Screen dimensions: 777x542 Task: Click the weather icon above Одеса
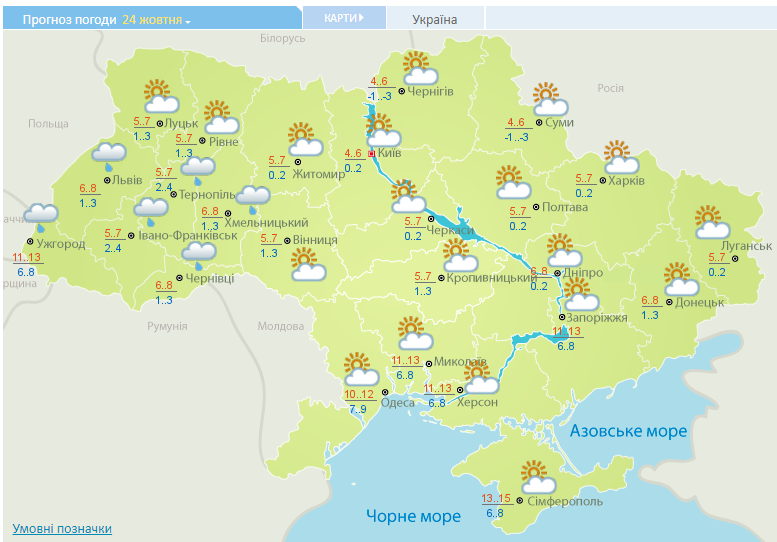click(359, 372)
